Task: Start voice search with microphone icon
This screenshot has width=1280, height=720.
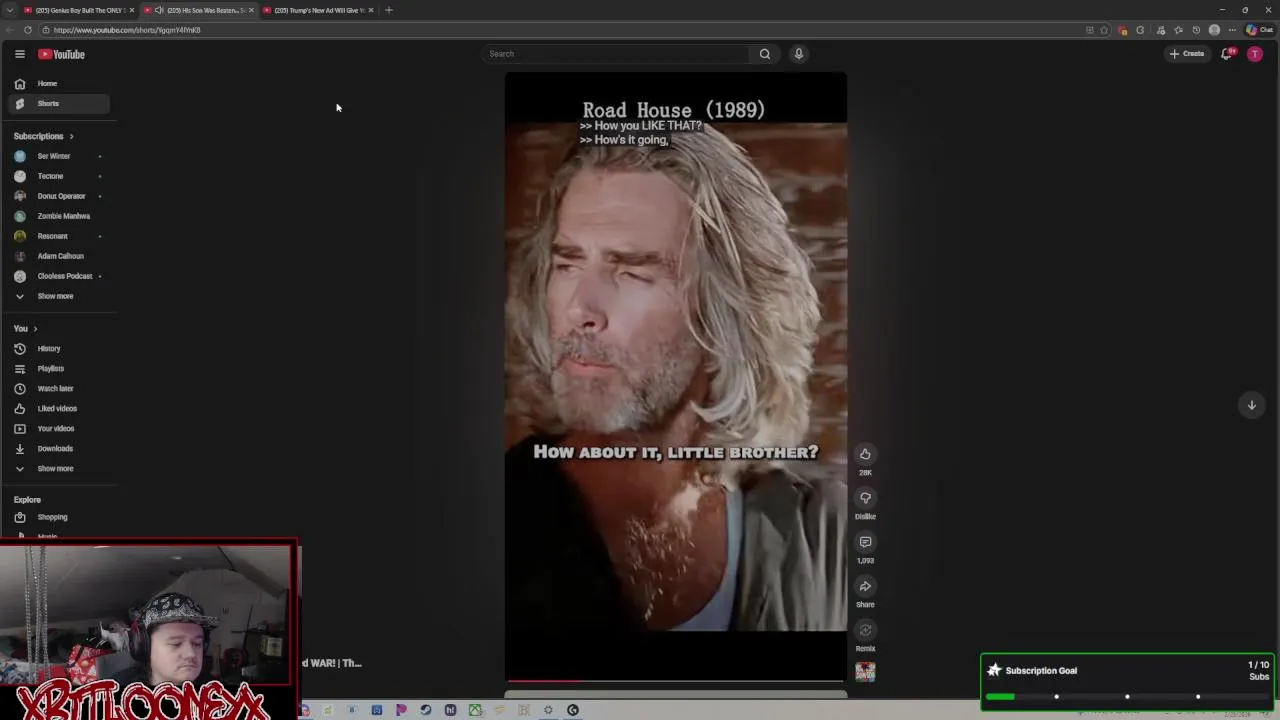Action: [799, 54]
